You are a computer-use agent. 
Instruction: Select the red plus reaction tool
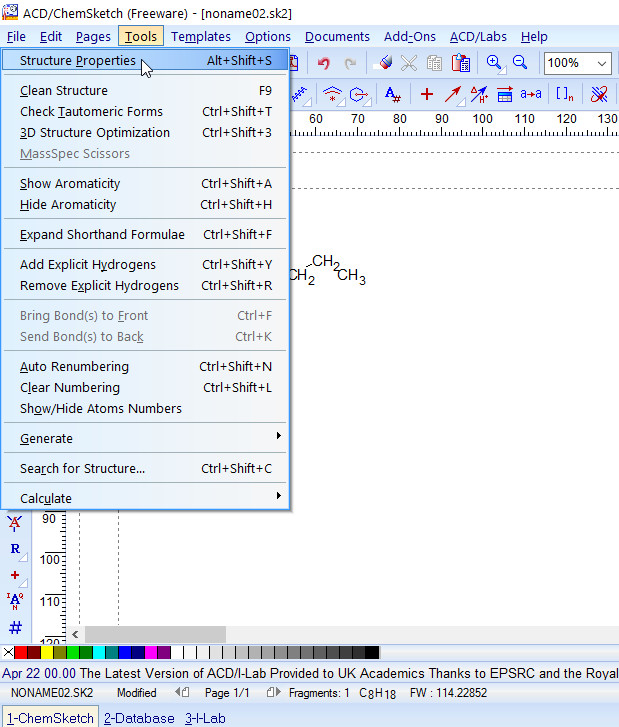coord(427,95)
